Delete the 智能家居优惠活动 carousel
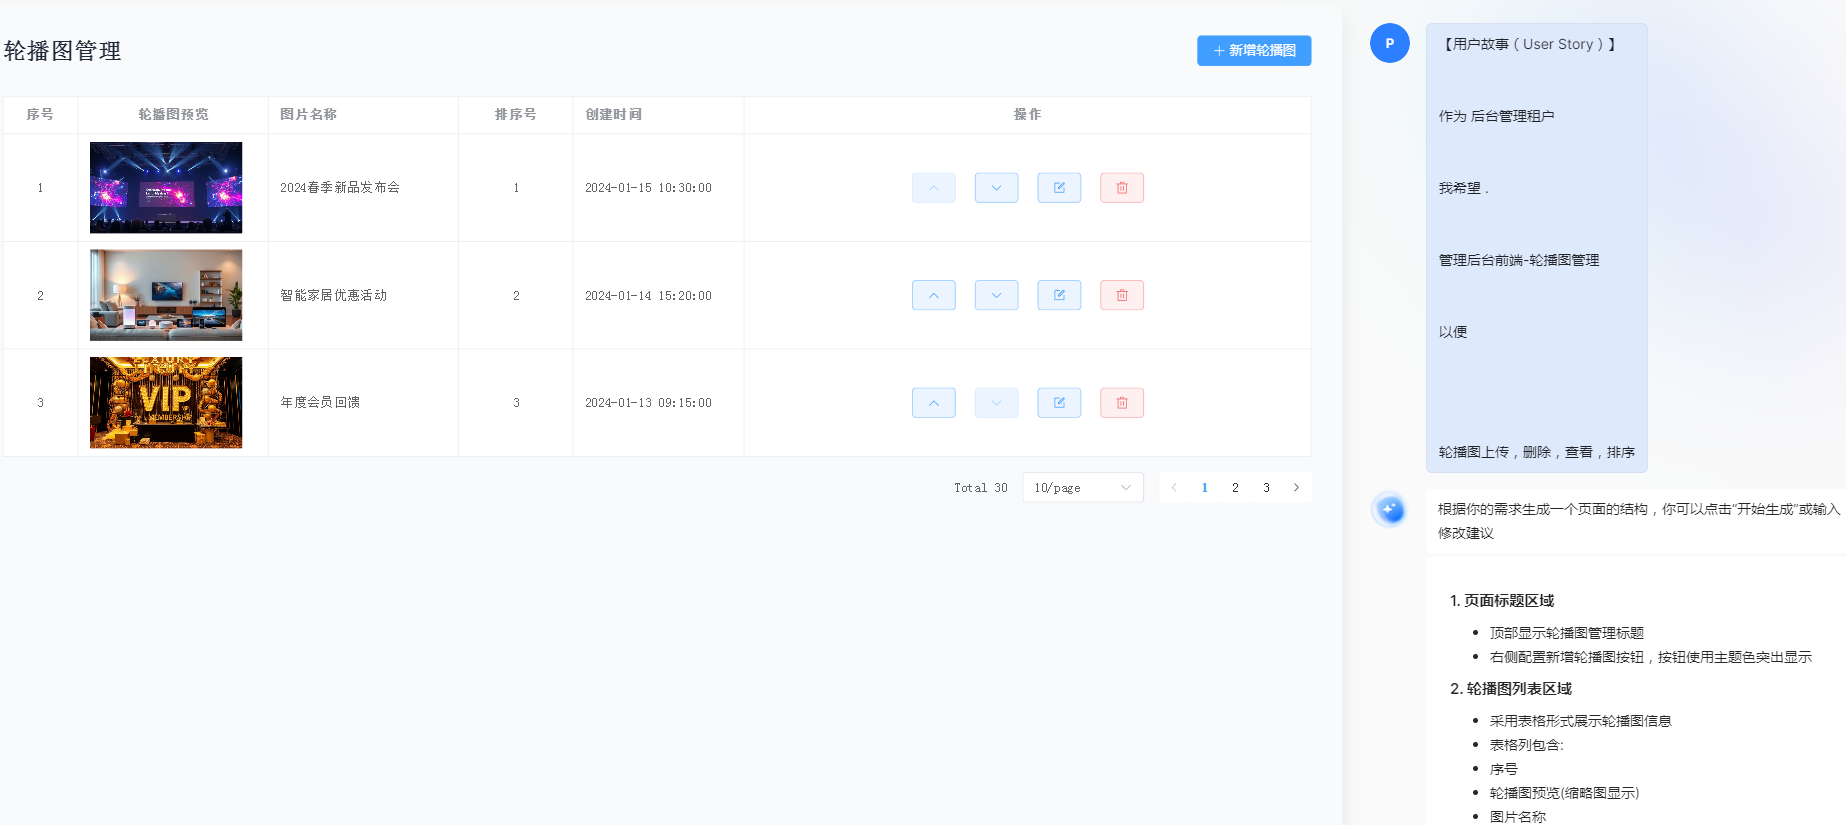Viewport: 1846px width, 825px height. [x=1122, y=295]
